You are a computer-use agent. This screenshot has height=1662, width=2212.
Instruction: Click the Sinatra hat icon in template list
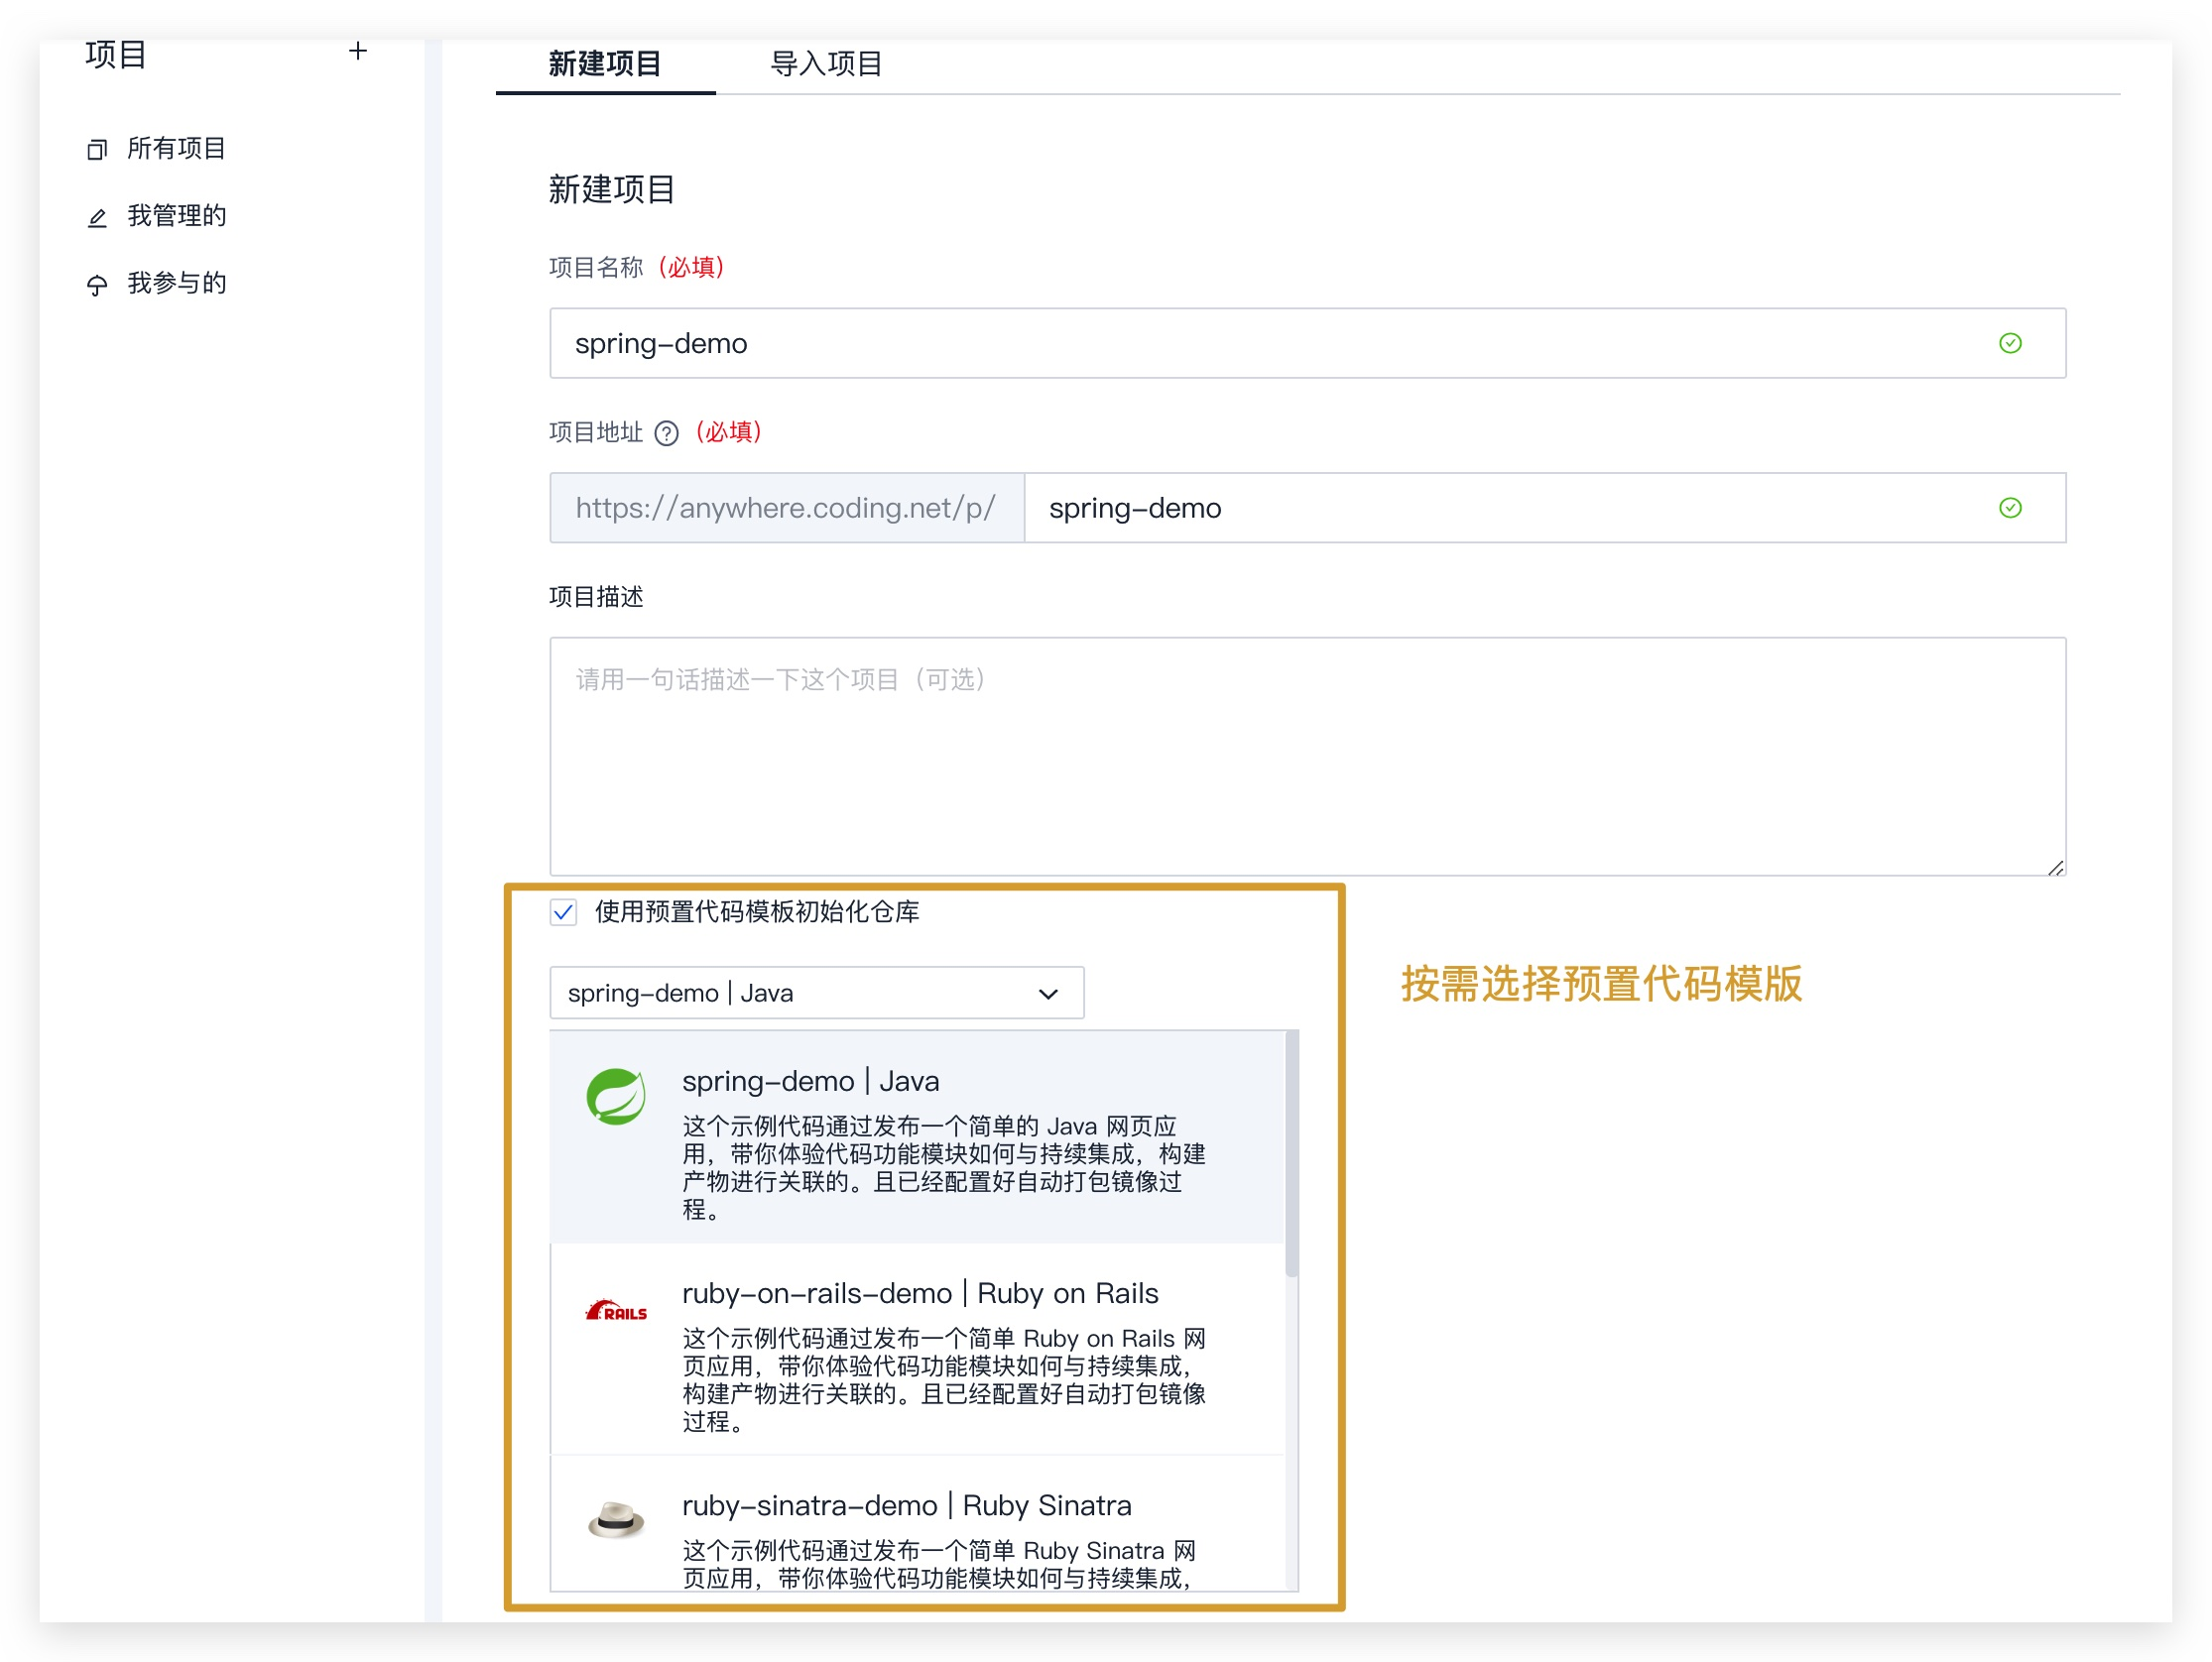(614, 1518)
